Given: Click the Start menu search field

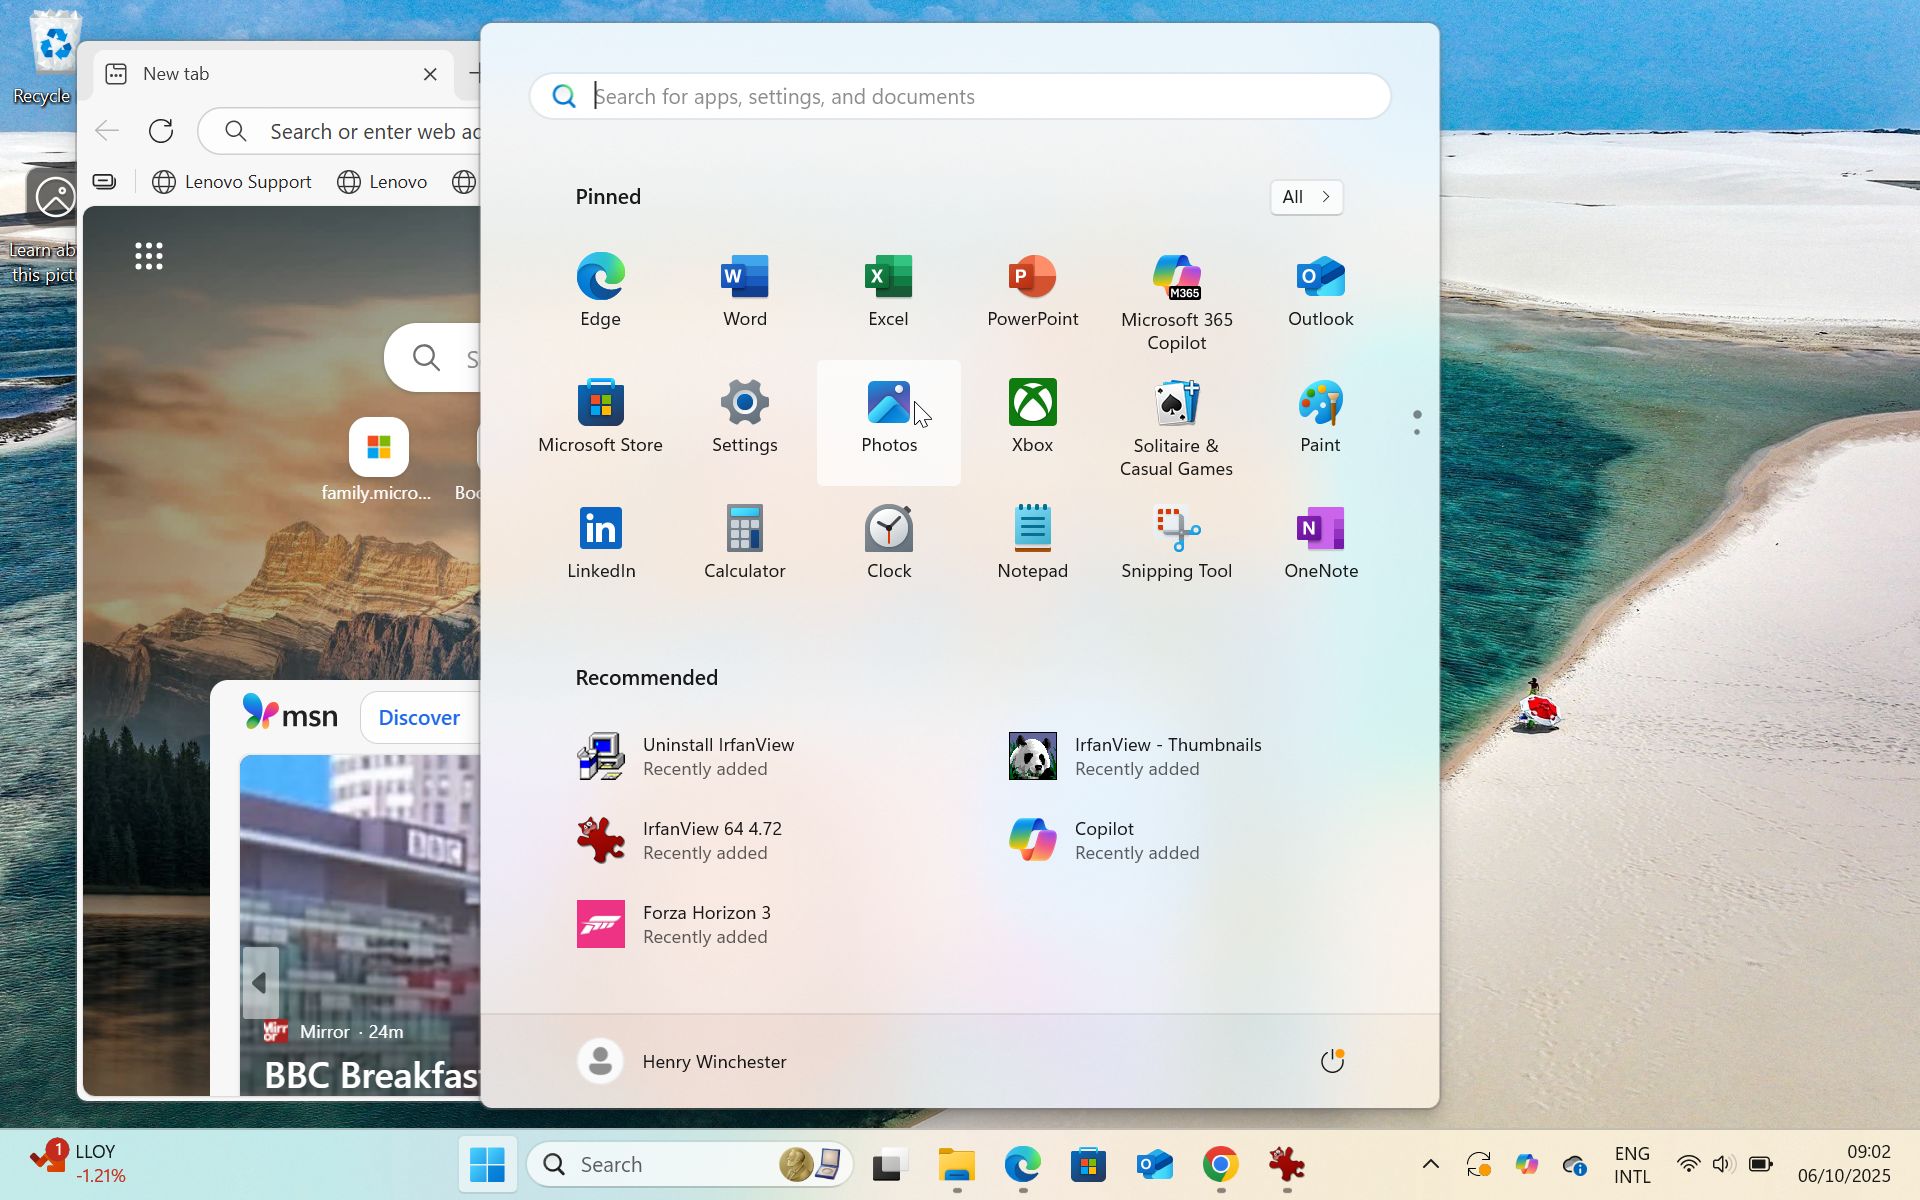Looking at the screenshot, I should point(960,97).
